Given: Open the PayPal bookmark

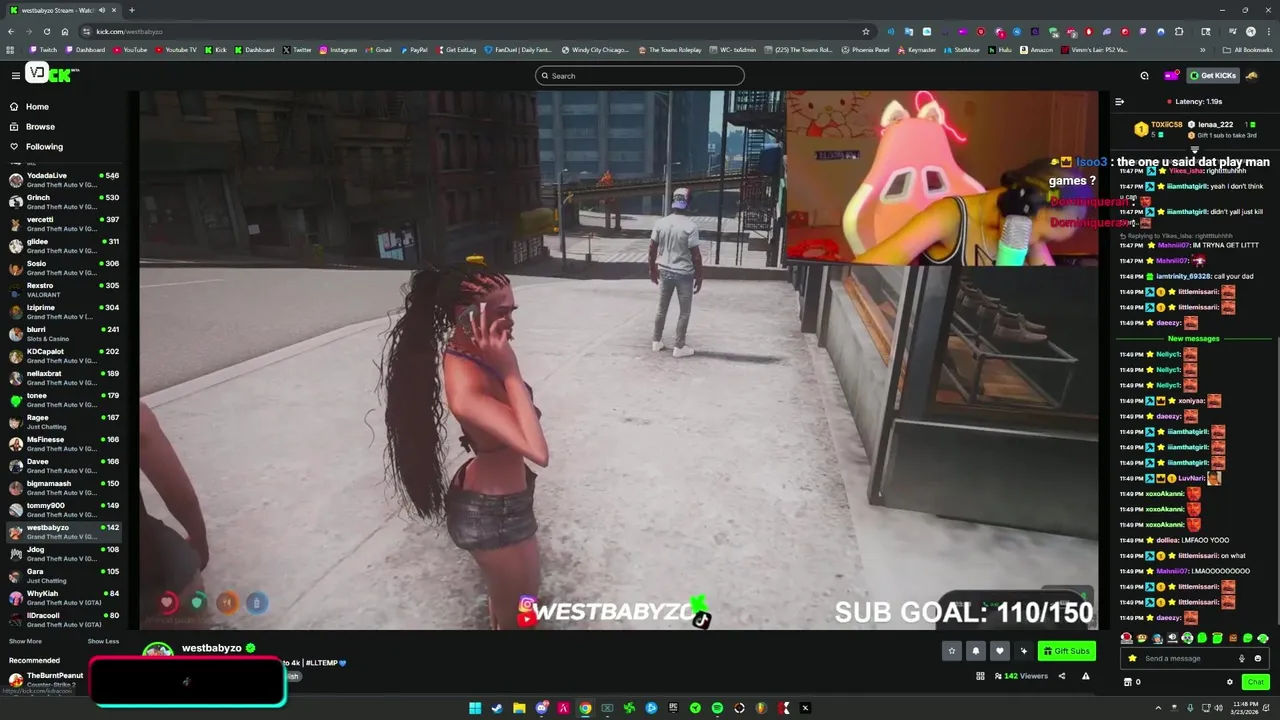Looking at the screenshot, I should [x=414, y=50].
